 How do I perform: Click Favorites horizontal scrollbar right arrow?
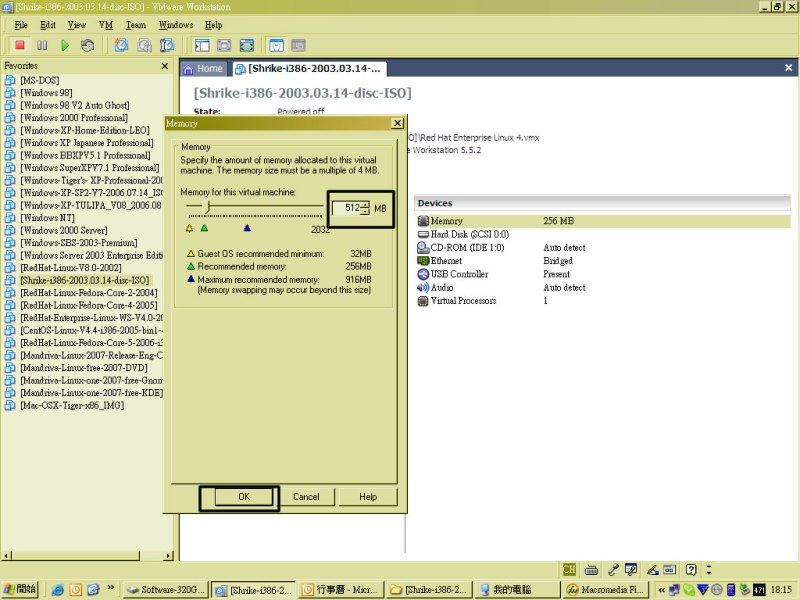(x=168, y=556)
